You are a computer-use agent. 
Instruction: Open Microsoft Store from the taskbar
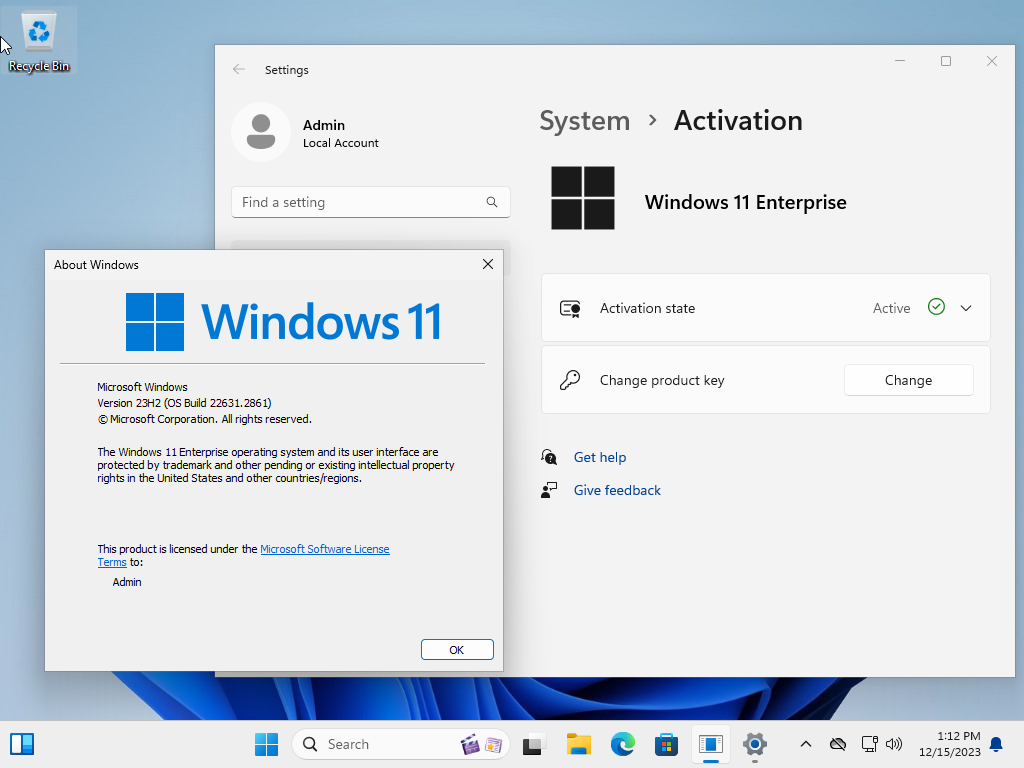coord(666,744)
